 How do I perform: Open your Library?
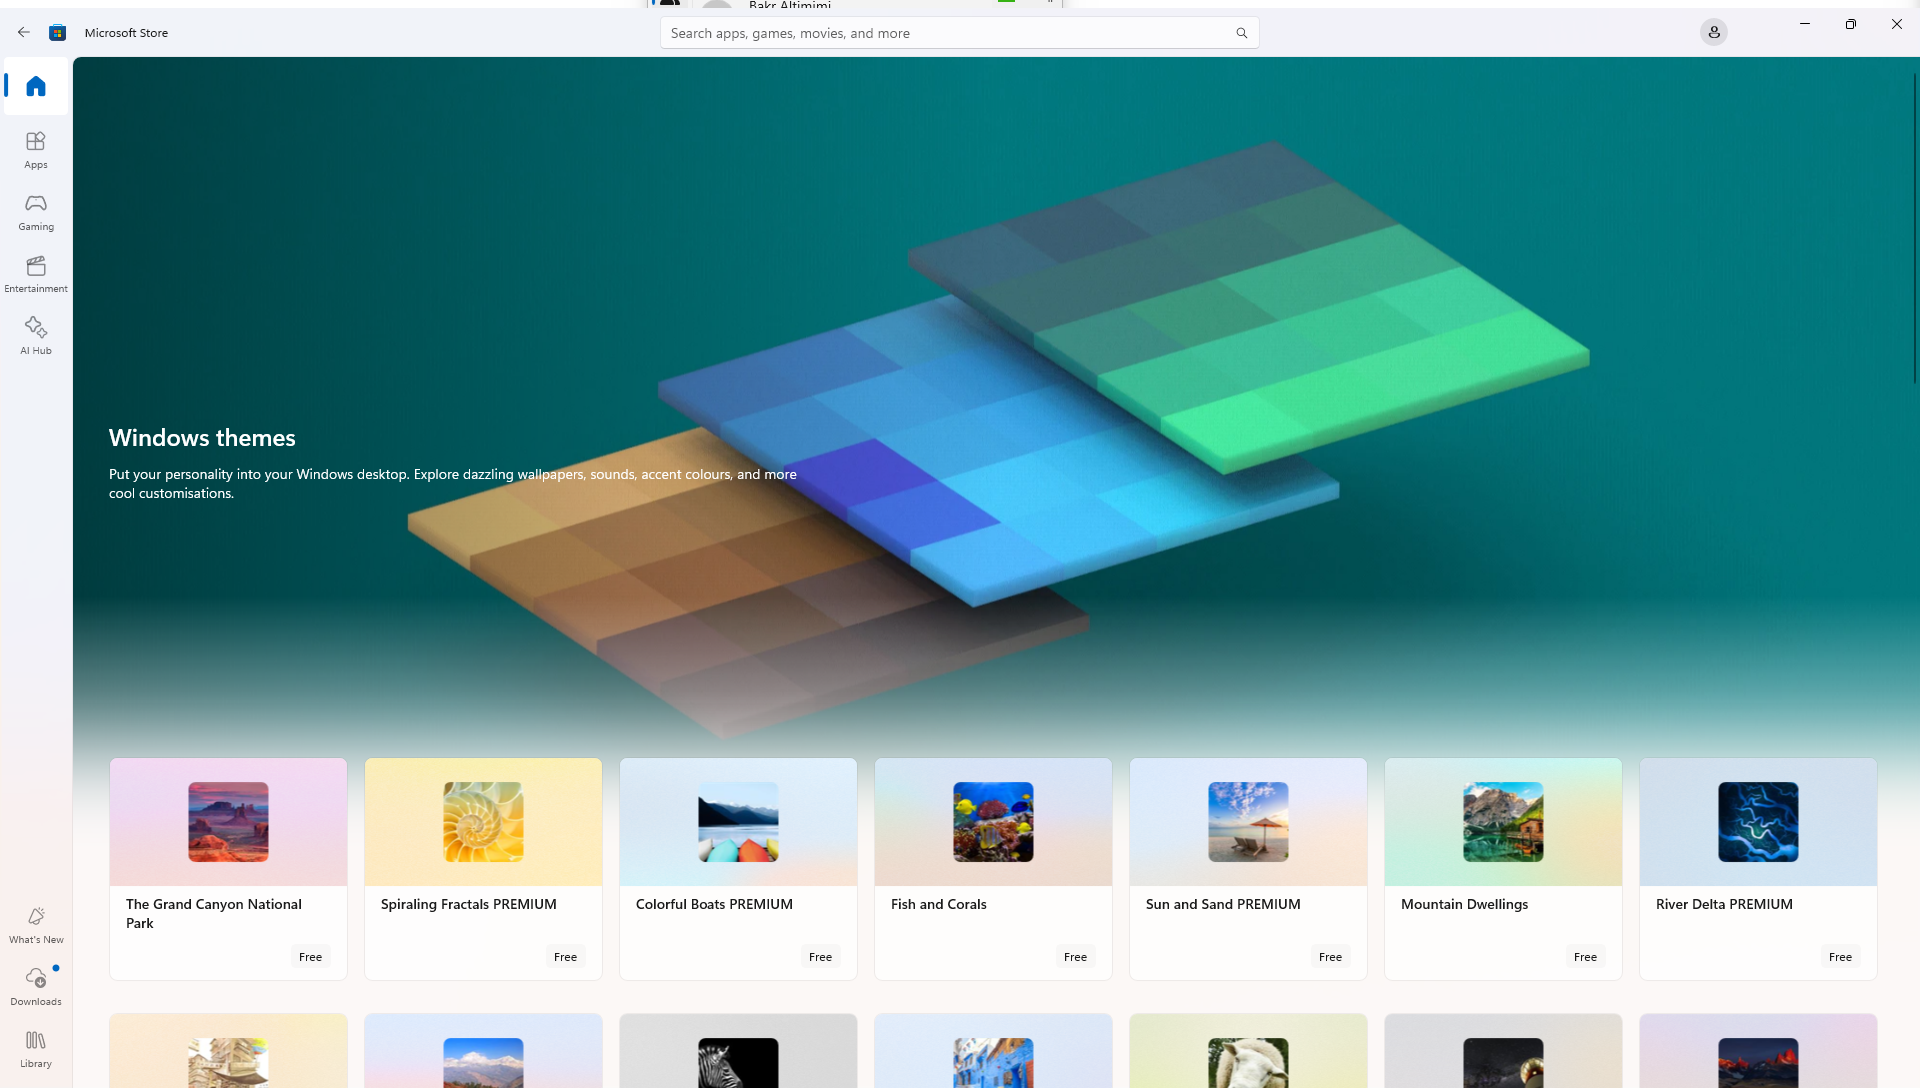pyautogui.click(x=36, y=1048)
